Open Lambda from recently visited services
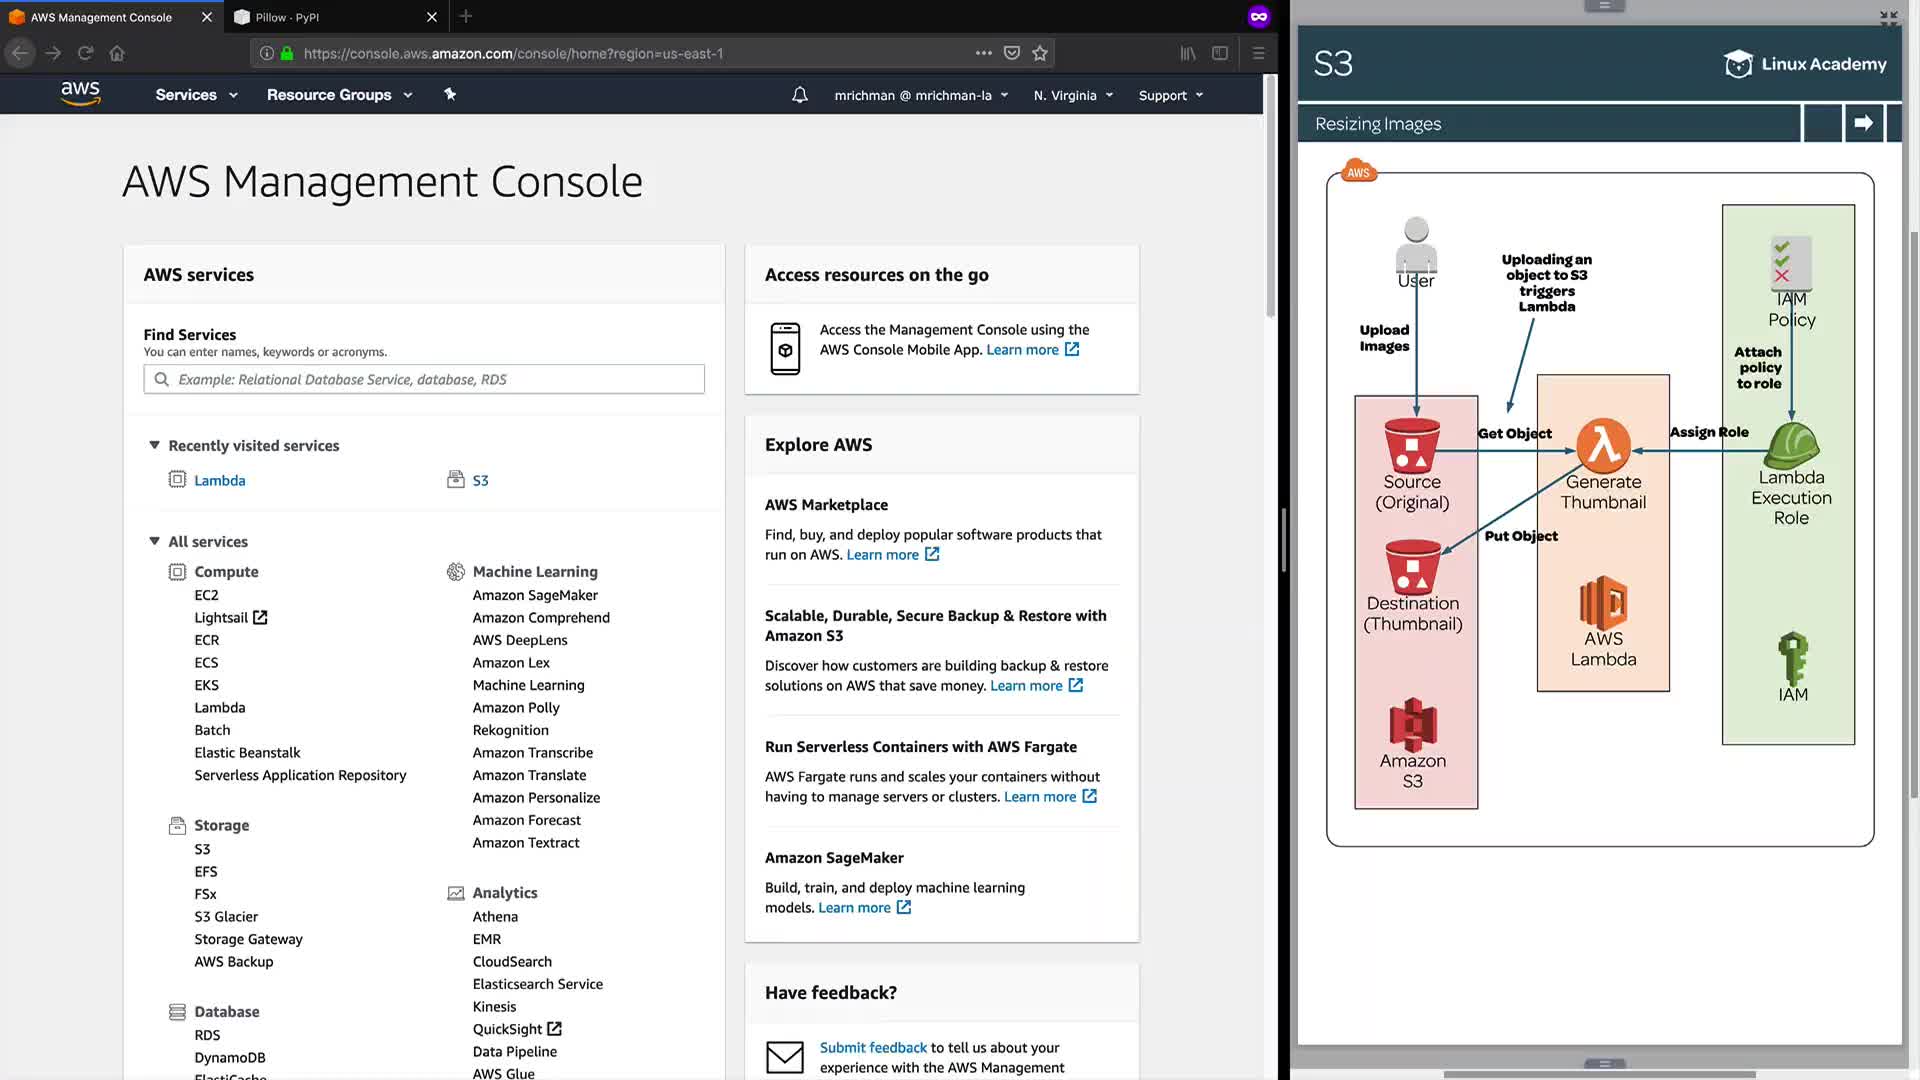Image resolution: width=1920 pixels, height=1080 pixels. point(219,480)
